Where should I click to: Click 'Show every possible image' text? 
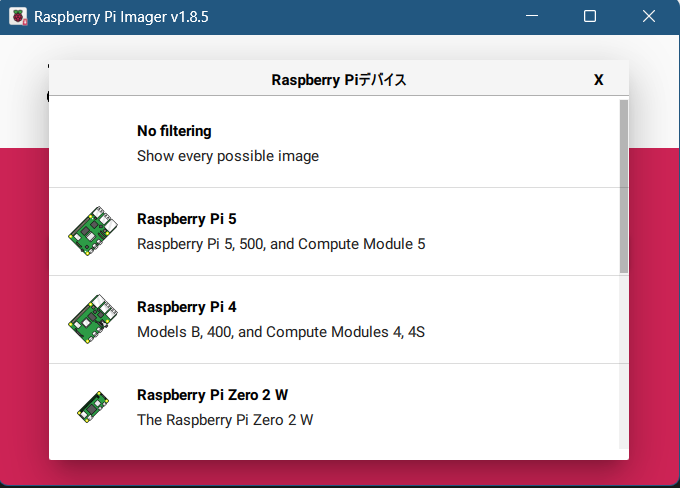pyautogui.click(x=228, y=156)
